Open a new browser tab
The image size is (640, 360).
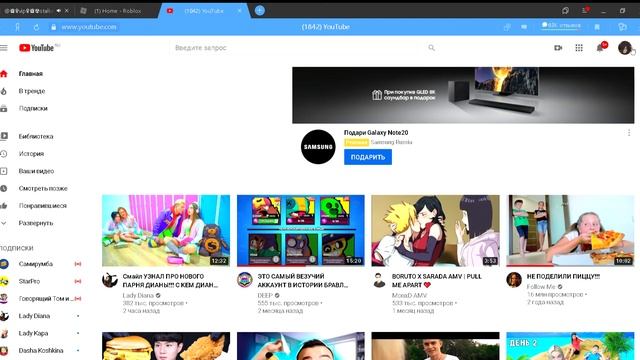[260, 11]
